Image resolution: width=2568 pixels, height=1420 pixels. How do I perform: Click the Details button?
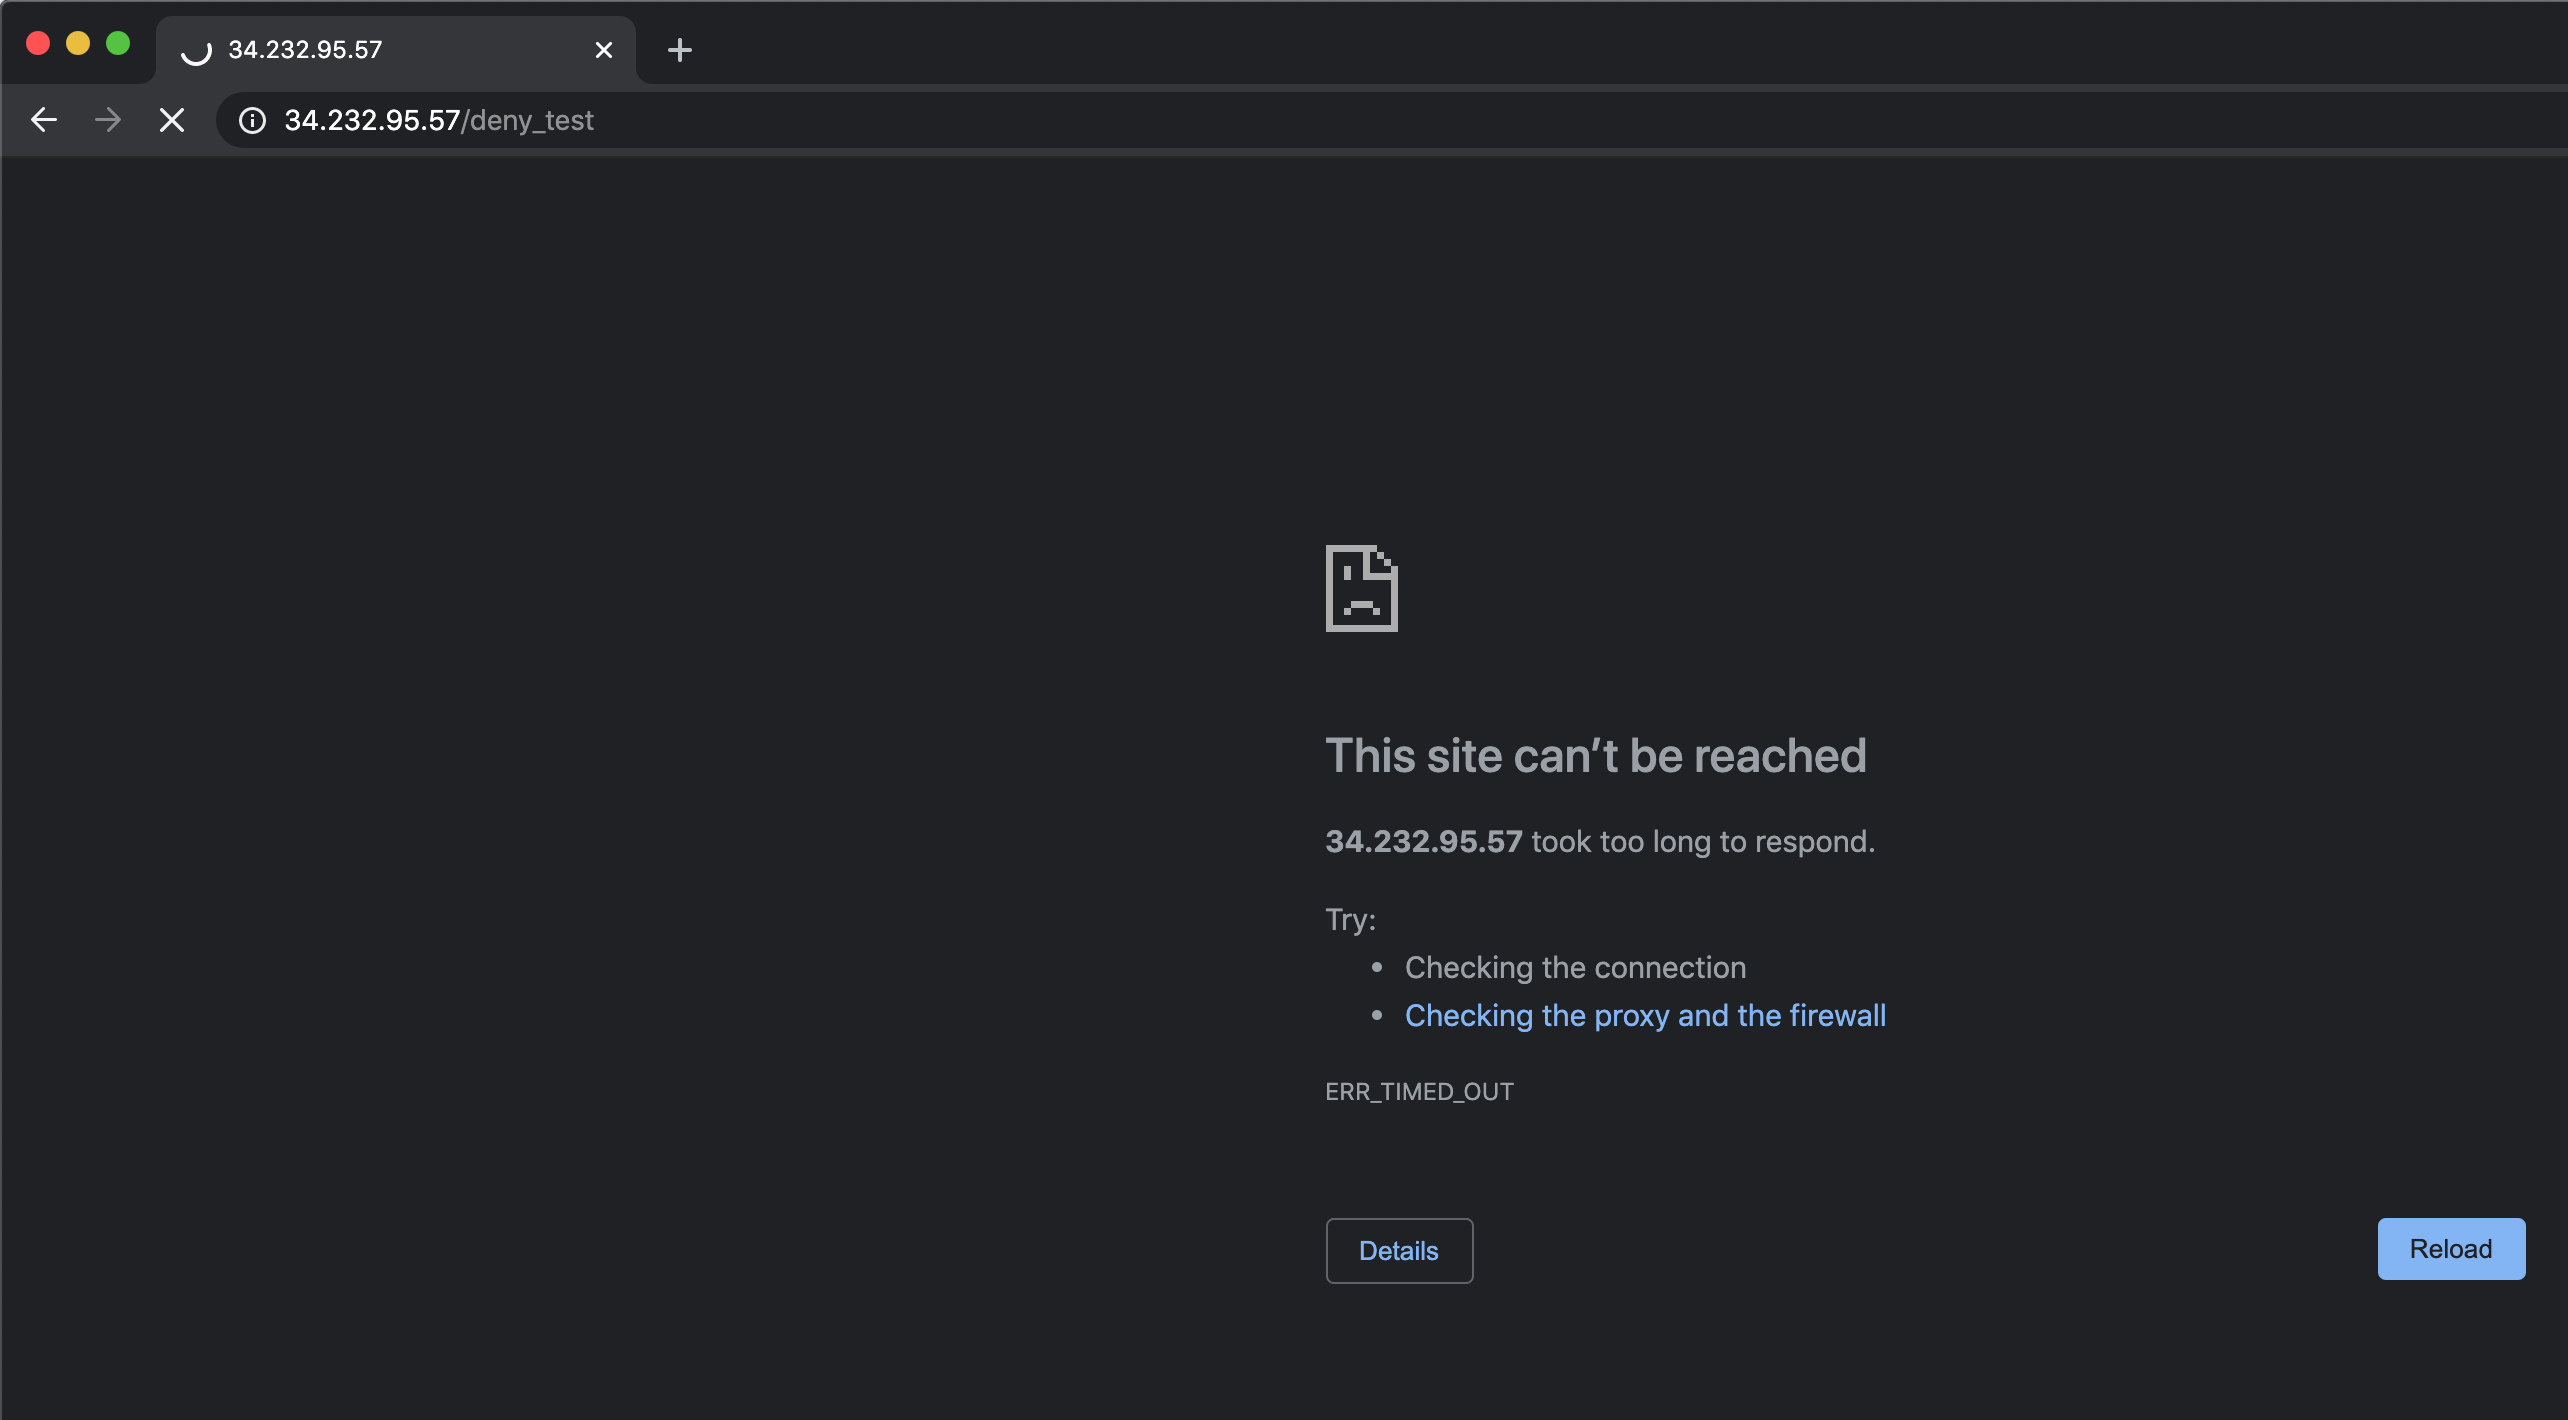pos(1397,1249)
